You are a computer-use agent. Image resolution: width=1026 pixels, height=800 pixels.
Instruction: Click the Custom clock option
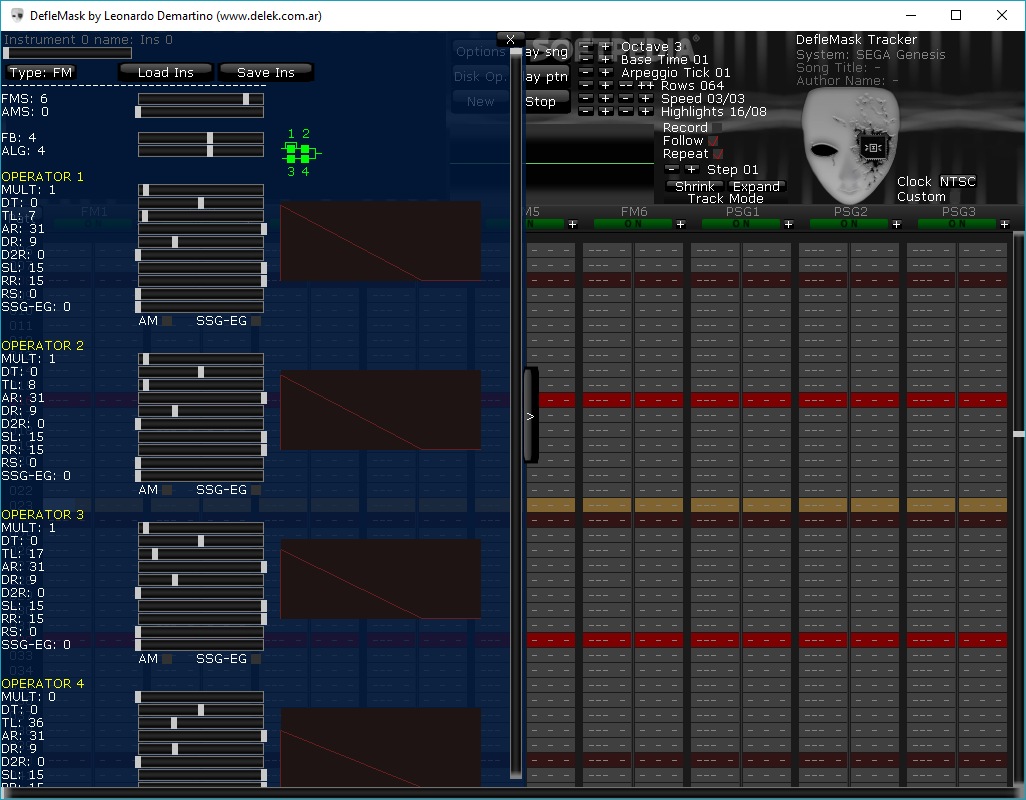tap(921, 197)
